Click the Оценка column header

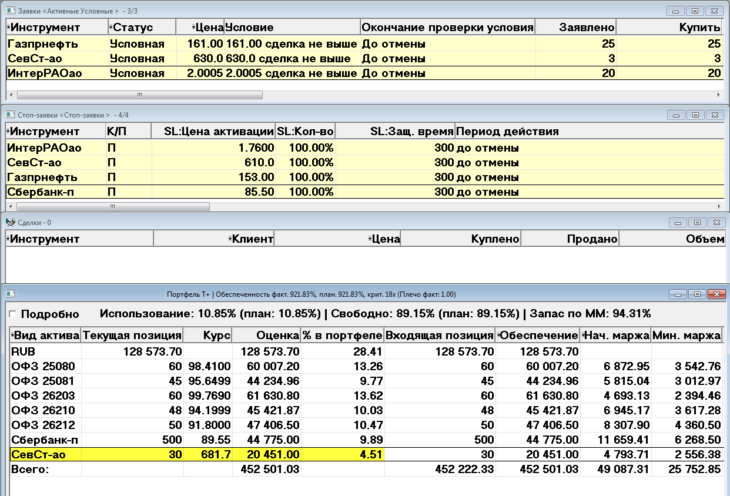[x=266, y=335]
